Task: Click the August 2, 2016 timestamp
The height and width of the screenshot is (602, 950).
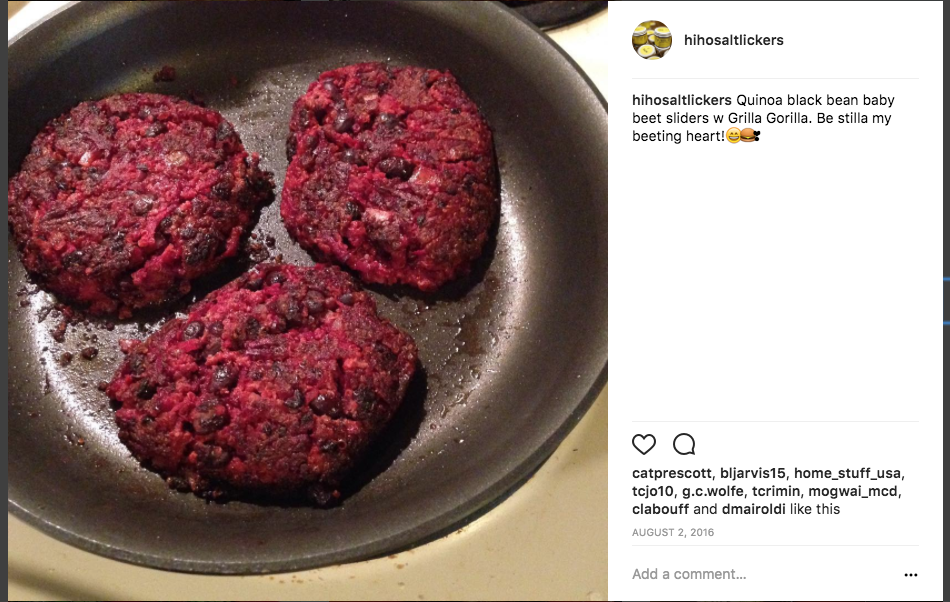Action: pyautogui.click(x=673, y=532)
